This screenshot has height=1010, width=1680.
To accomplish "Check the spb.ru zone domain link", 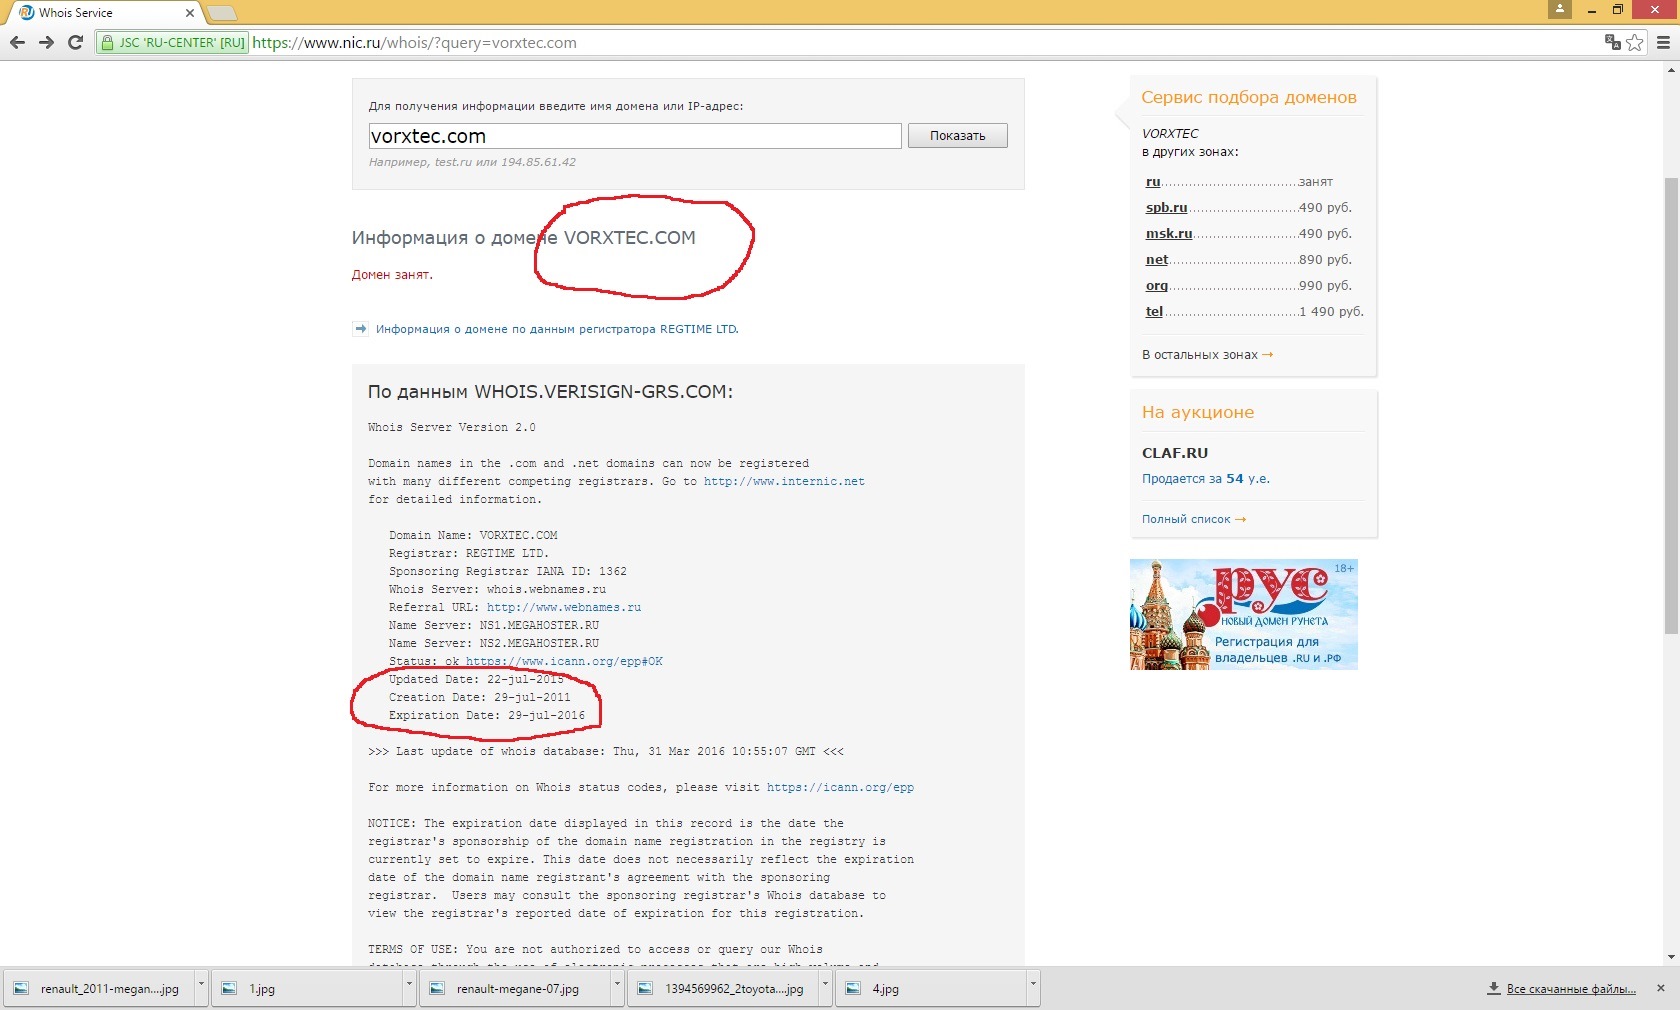I will coord(1166,208).
